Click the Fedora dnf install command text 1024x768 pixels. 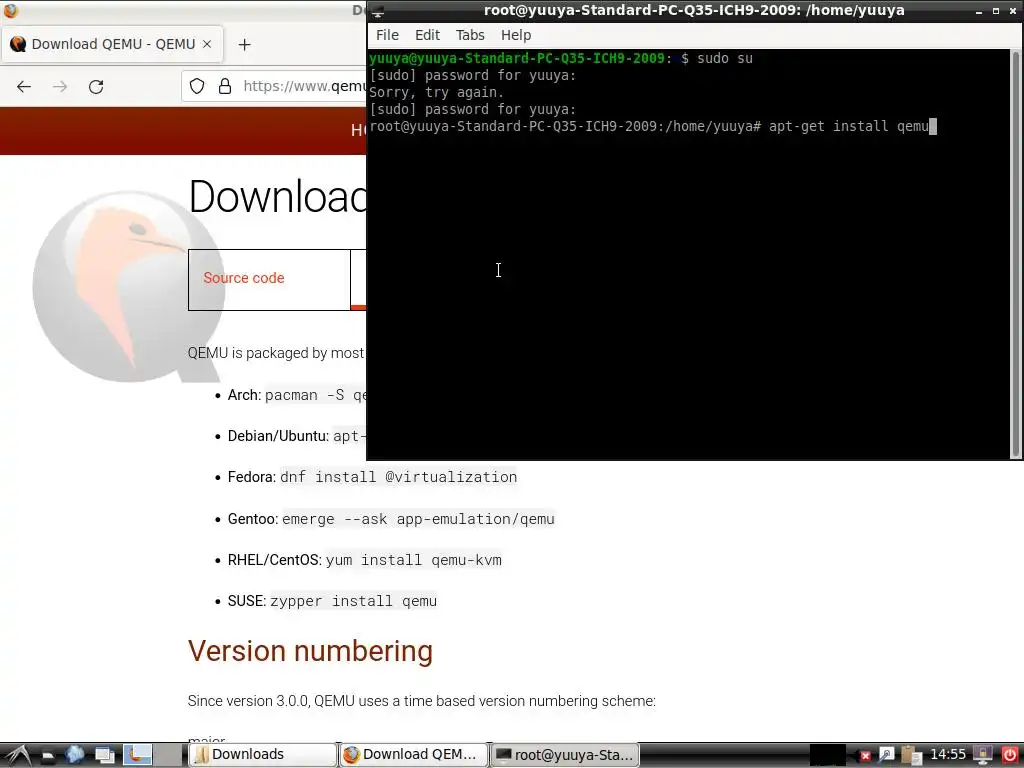point(398,477)
